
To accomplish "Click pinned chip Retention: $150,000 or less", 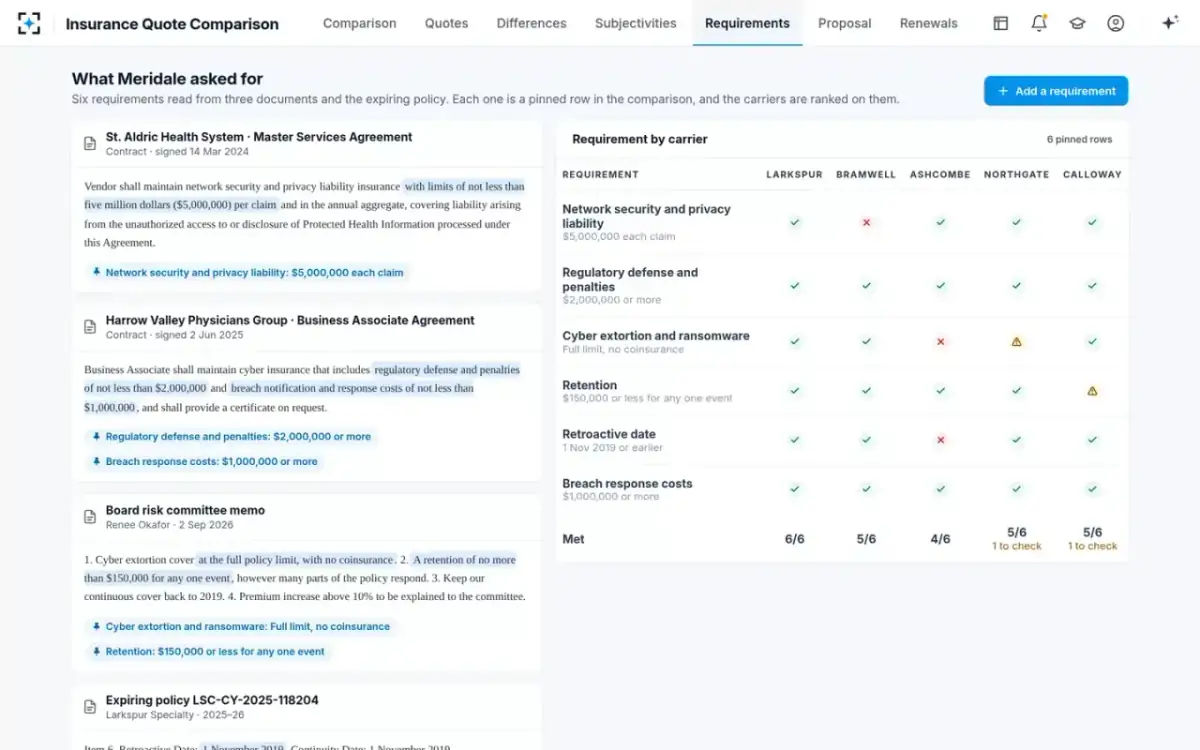I will click(208, 652).
